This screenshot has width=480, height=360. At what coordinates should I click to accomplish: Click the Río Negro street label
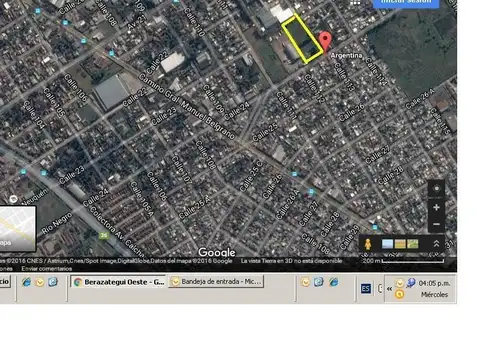click(56, 223)
